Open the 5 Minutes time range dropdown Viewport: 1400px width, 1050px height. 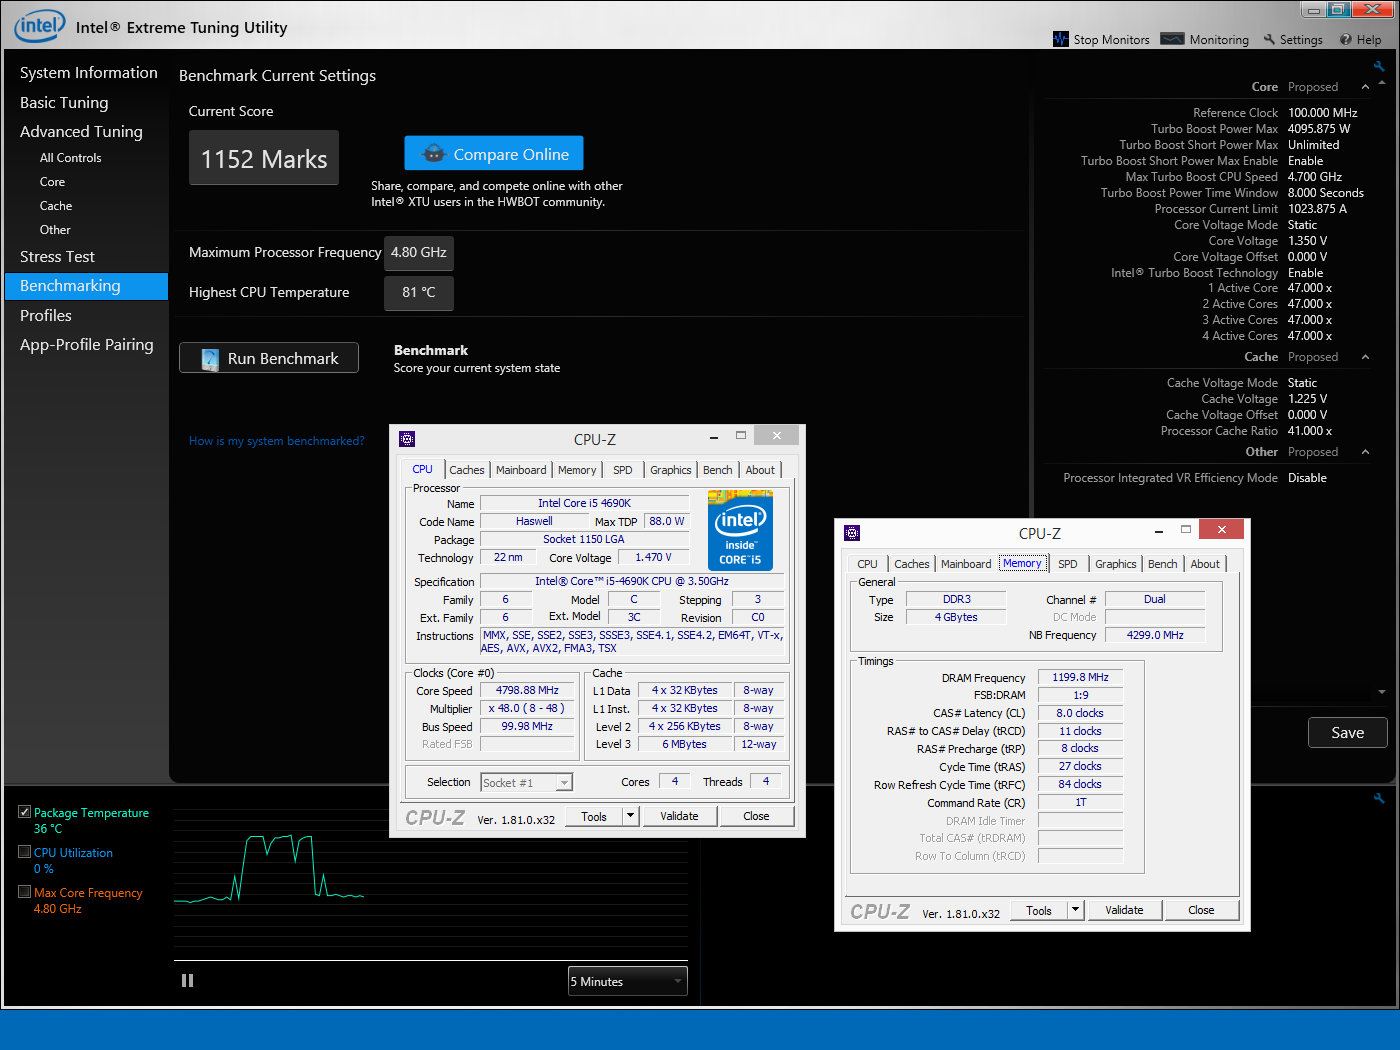(628, 981)
